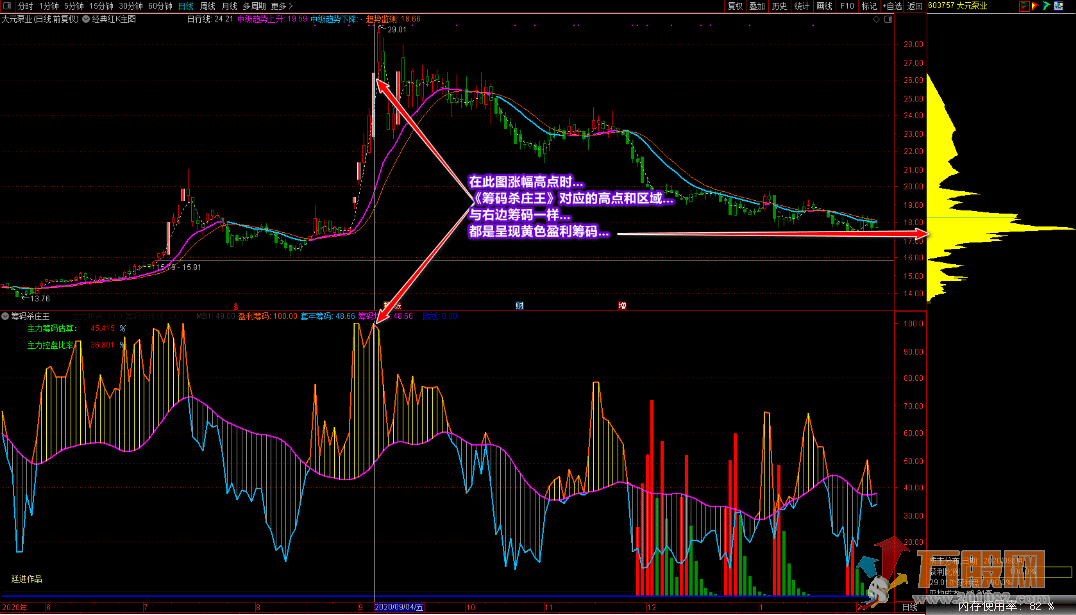Select the 1分钟 period tab
Viewport: 1076px width, 615px height.
49,5
